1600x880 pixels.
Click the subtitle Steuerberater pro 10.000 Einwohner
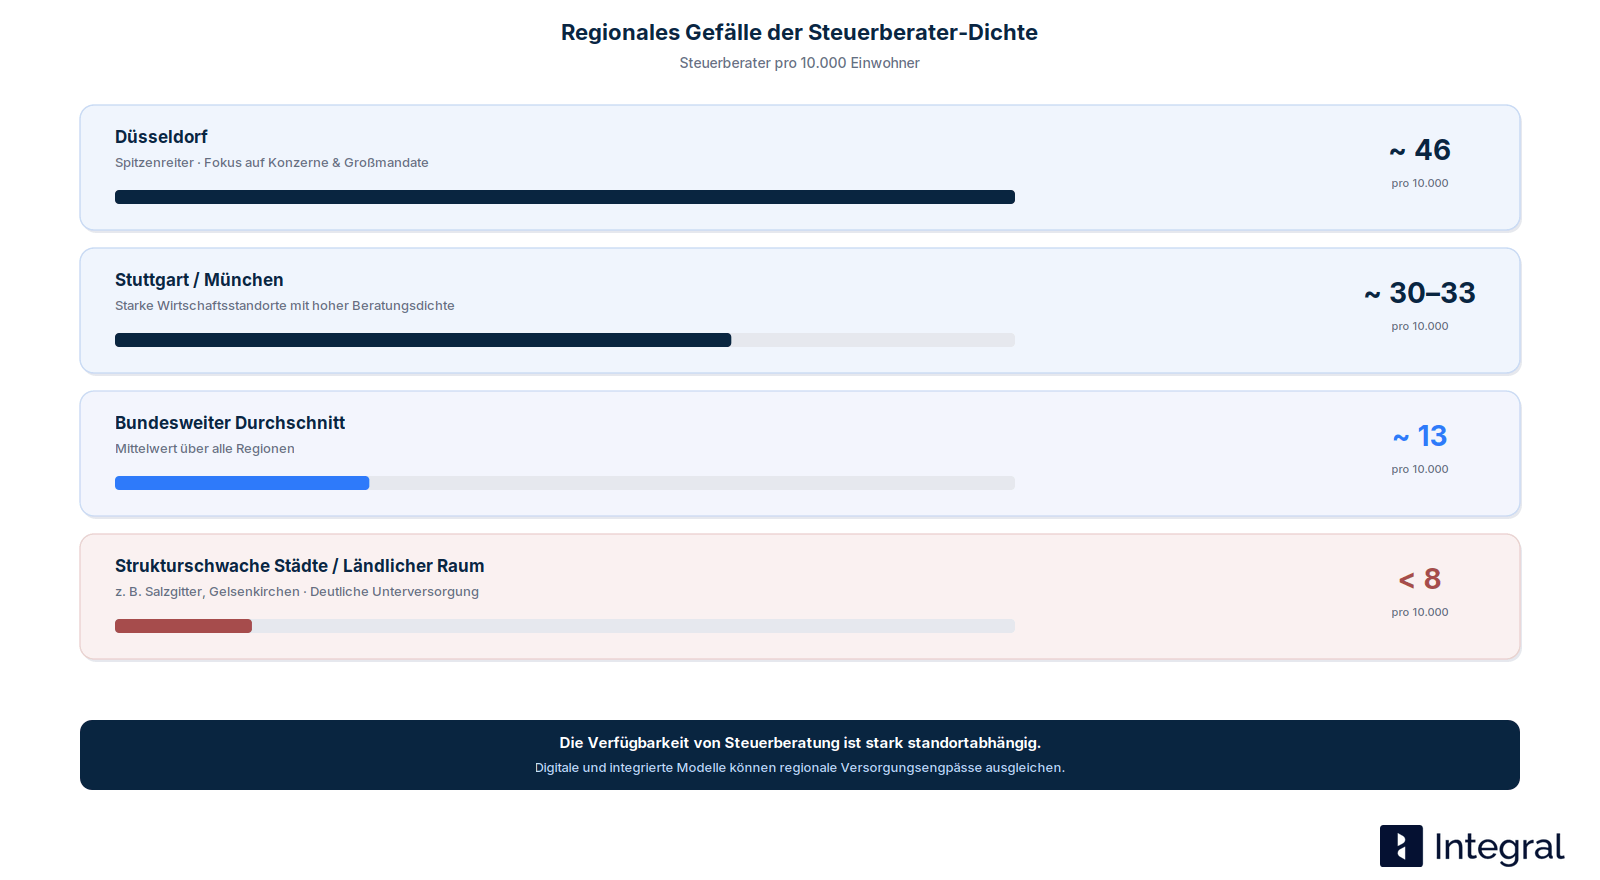(800, 63)
